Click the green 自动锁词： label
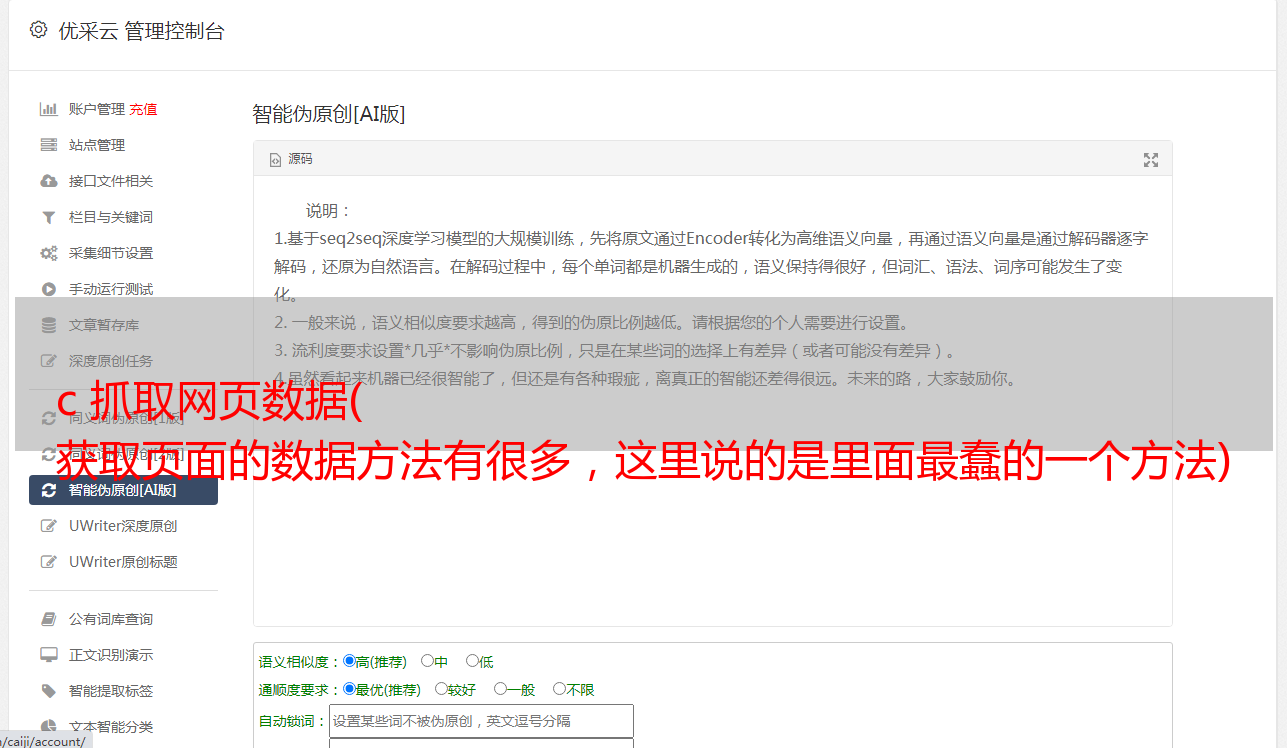The image size is (1287, 748). 292,721
